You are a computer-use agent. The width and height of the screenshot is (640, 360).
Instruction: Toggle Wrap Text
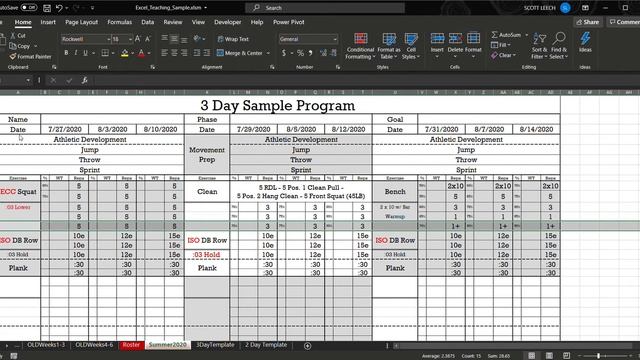tap(233, 39)
